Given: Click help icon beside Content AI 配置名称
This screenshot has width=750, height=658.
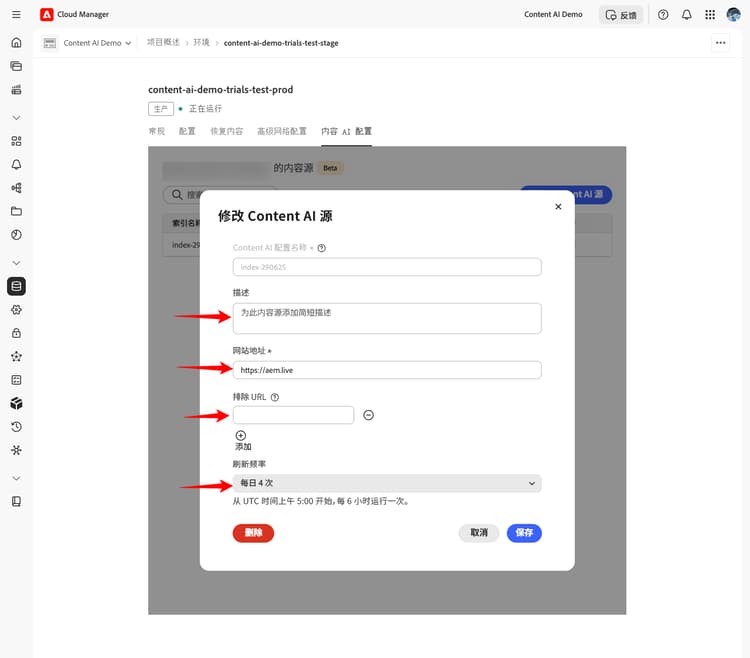Looking at the screenshot, I should pos(322,248).
